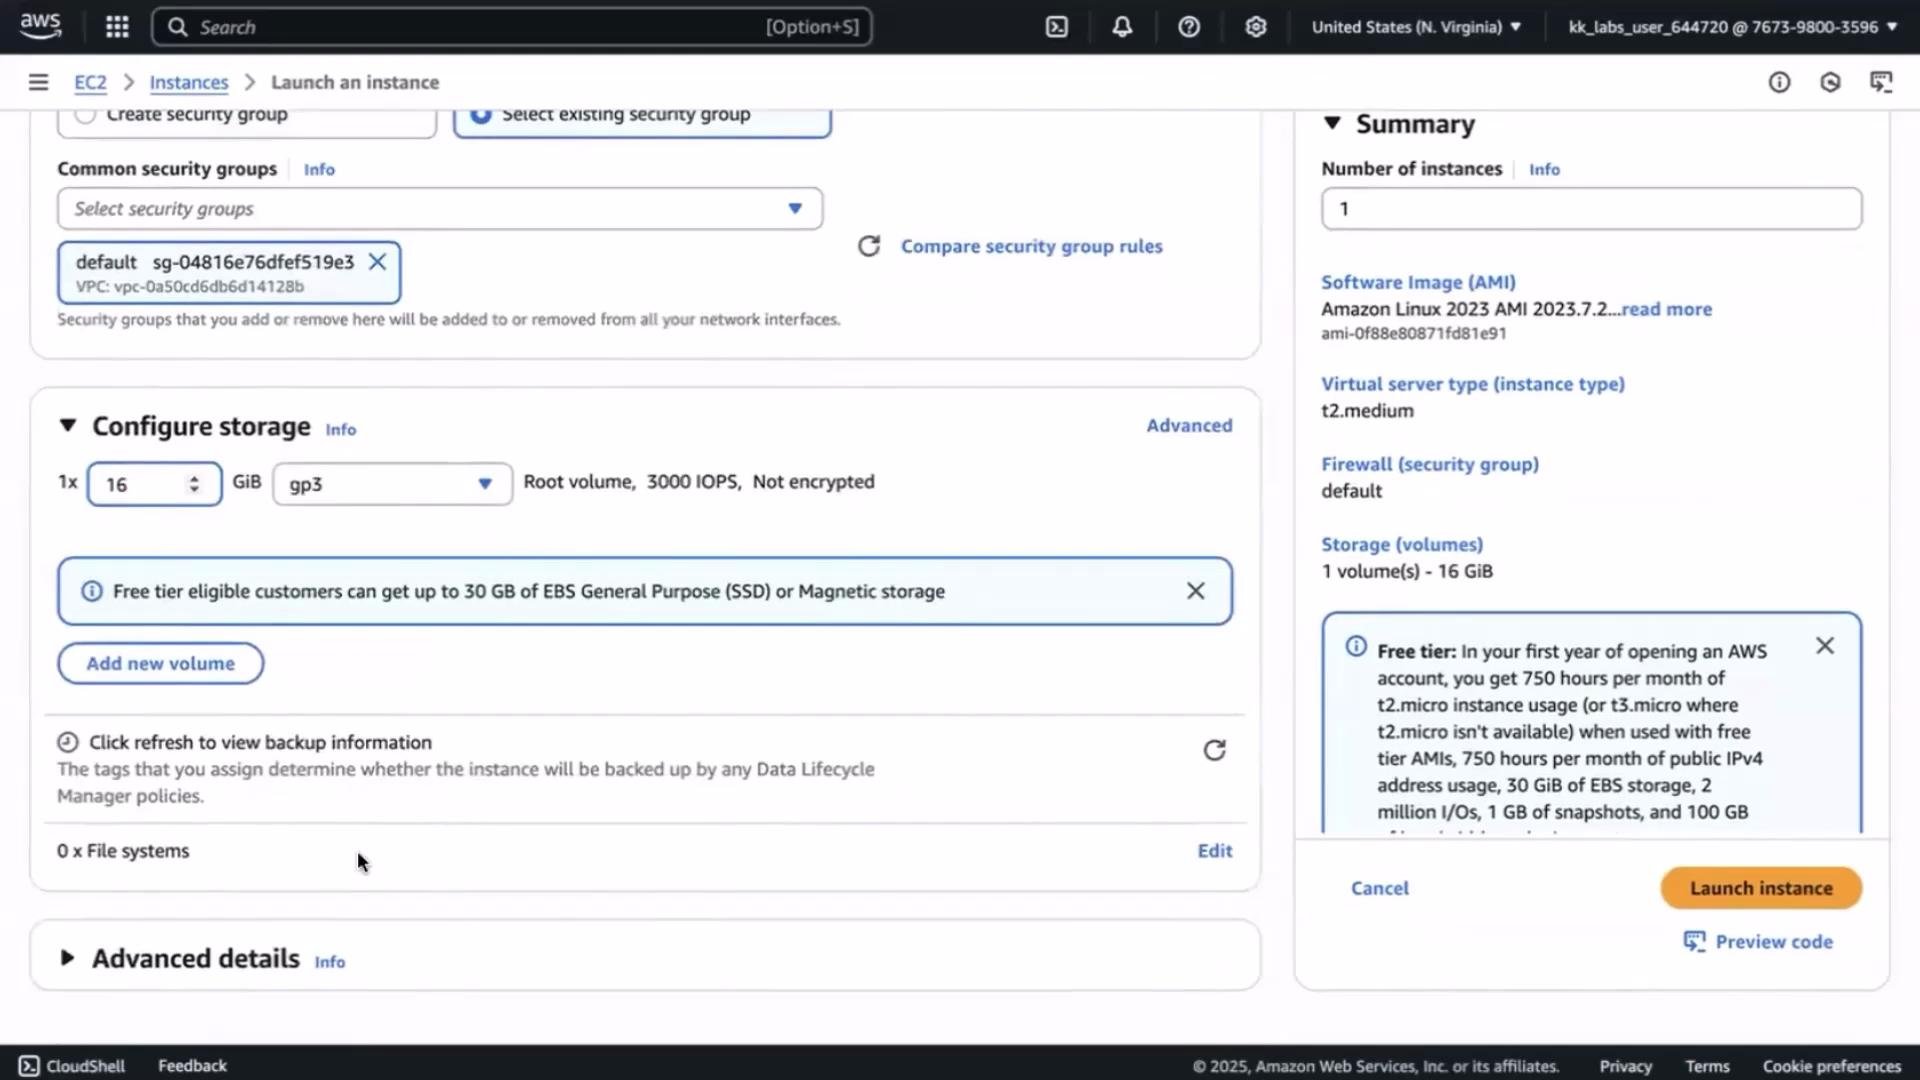Open Info link for Number of instances
Screen dimensions: 1920x1080
point(1544,169)
